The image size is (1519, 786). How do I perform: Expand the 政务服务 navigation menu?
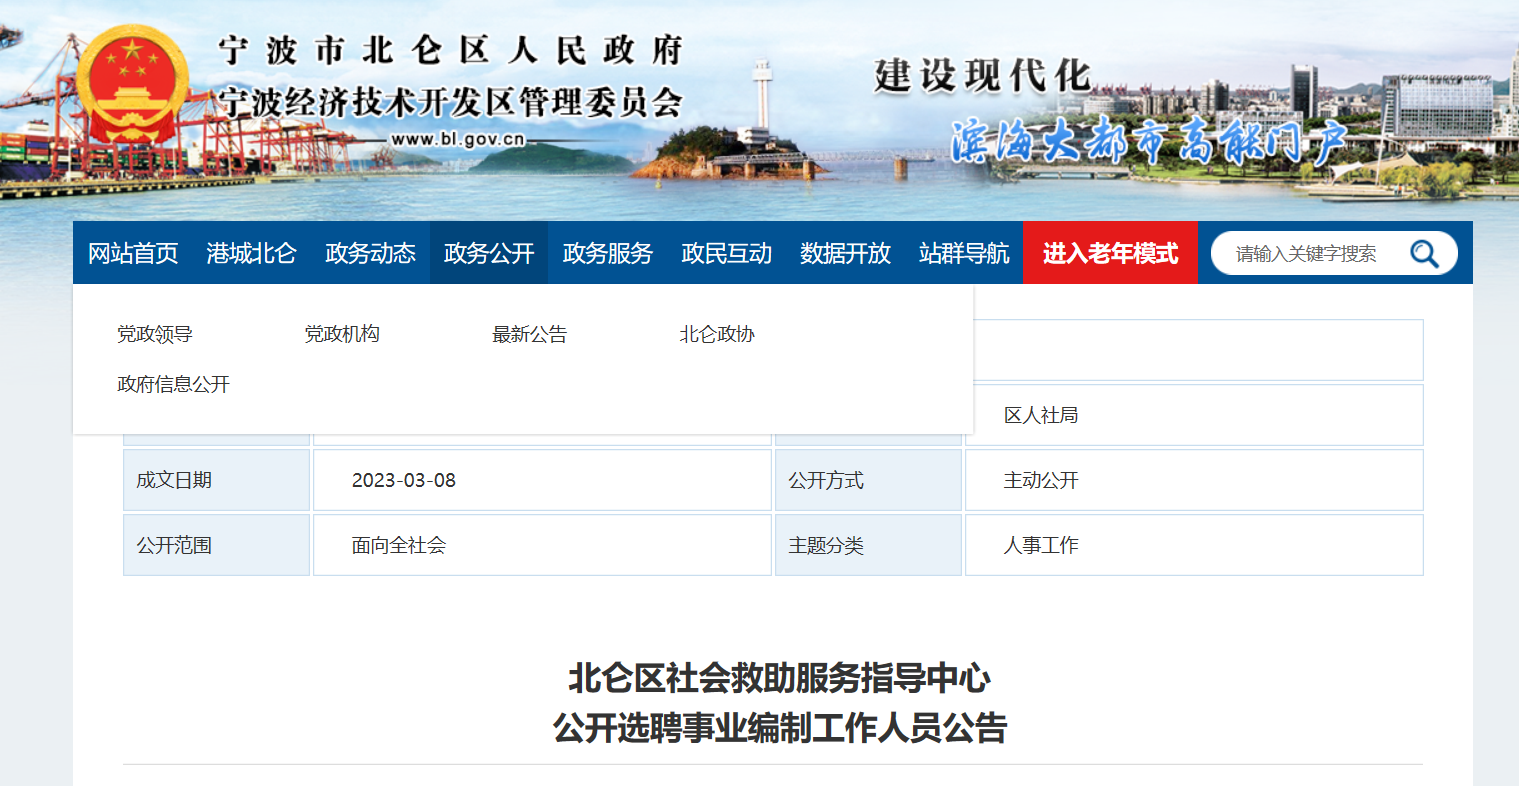point(607,253)
